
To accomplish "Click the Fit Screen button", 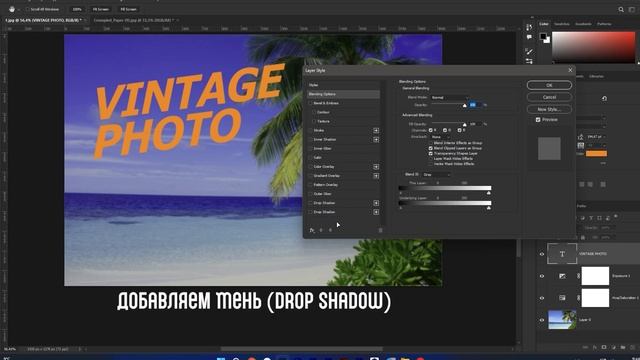I will pos(100,9).
